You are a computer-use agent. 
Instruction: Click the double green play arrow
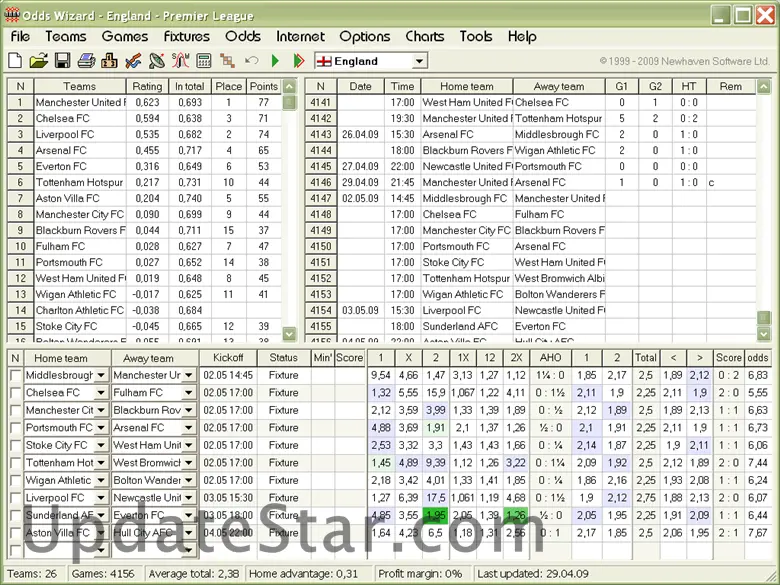pyautogui.click(x=299, y=61)
